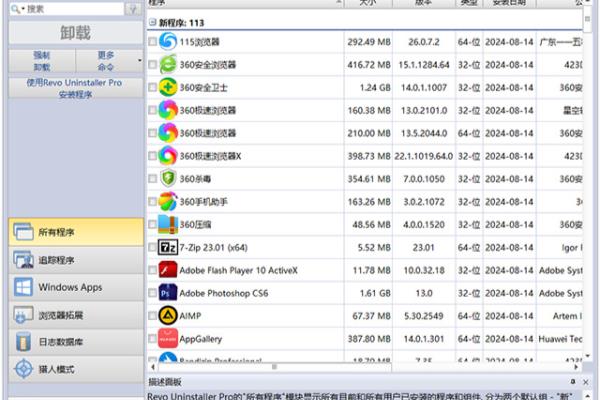Open the 所有程序 module
This screenshot has height=400, width=600.
tap(76, 232)
